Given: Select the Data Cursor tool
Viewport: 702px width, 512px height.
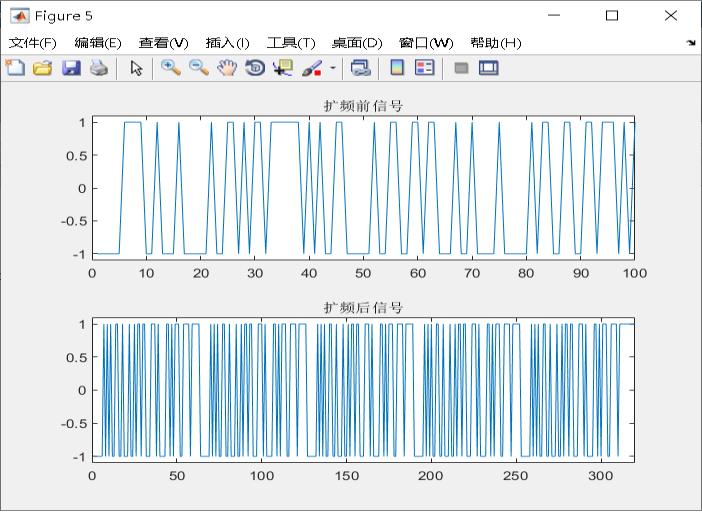Looking at the screenshot, I should [283, 68].
